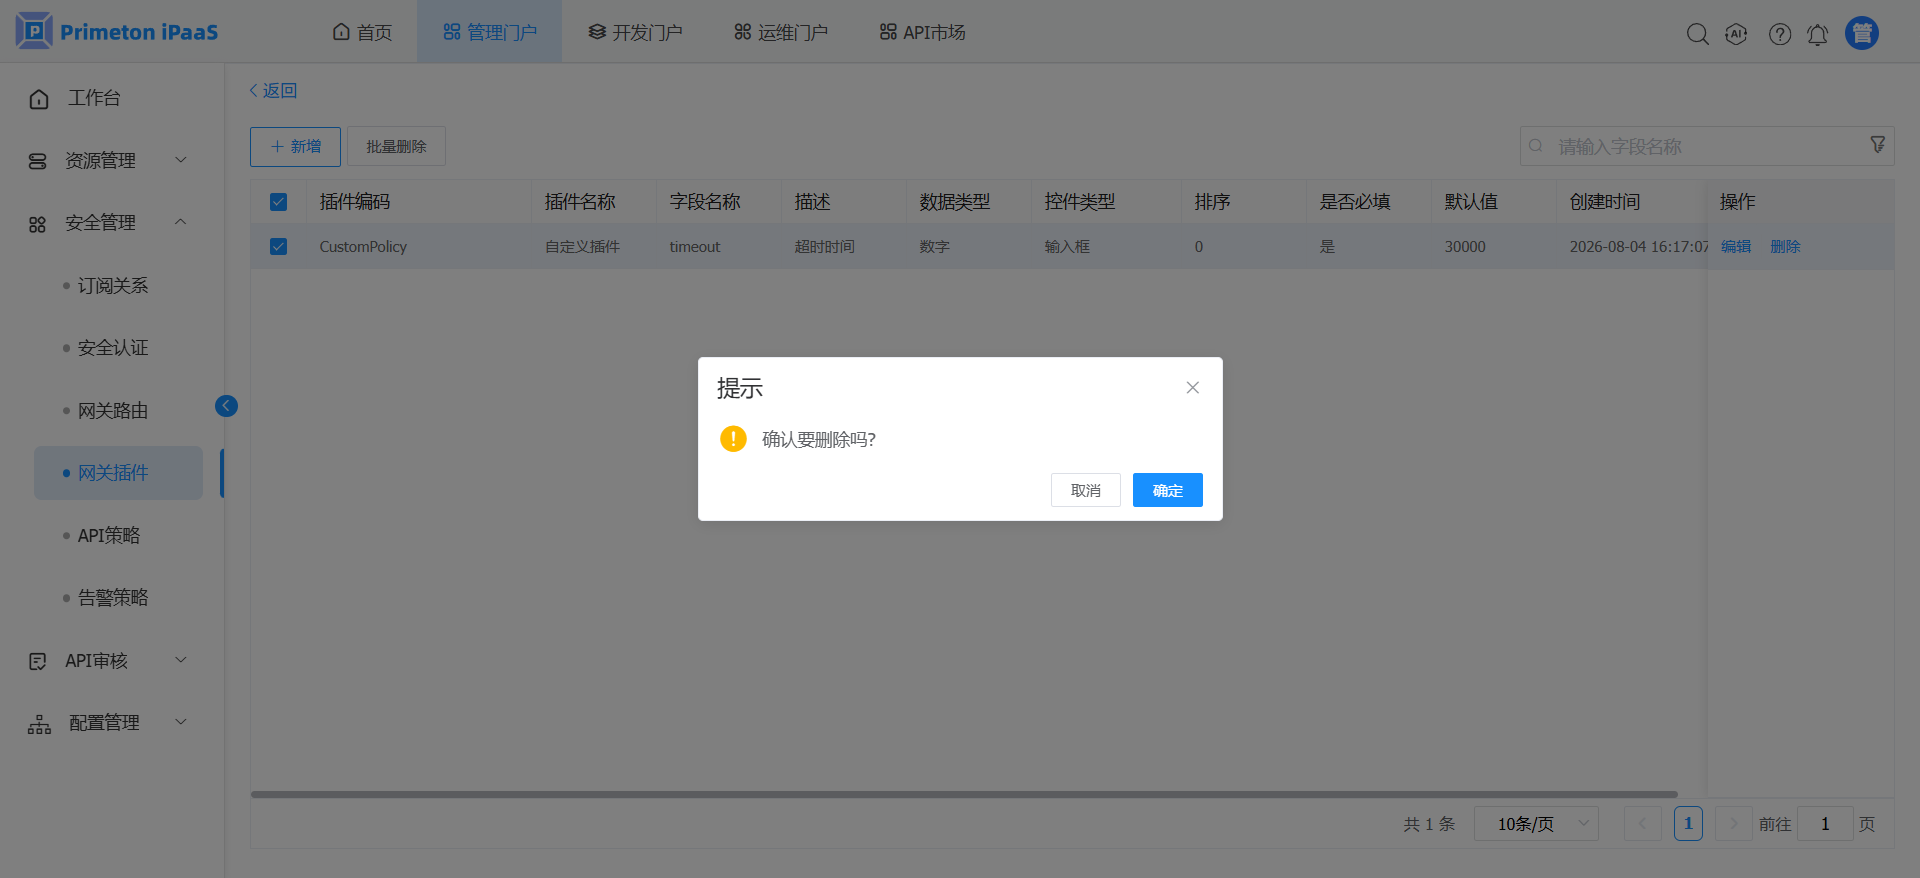Switch to the 开发门户 tab

pyautogui.click(x=635, y=32)
